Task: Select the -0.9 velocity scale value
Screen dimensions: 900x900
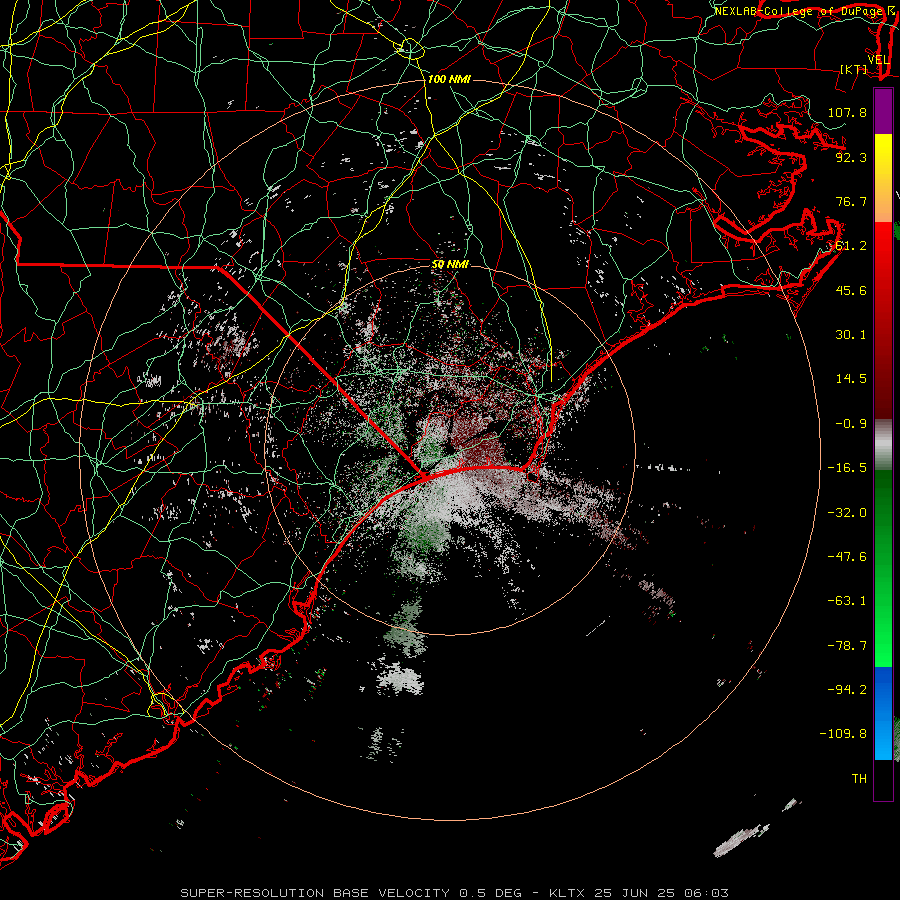Action: click(x=851, y=424)
